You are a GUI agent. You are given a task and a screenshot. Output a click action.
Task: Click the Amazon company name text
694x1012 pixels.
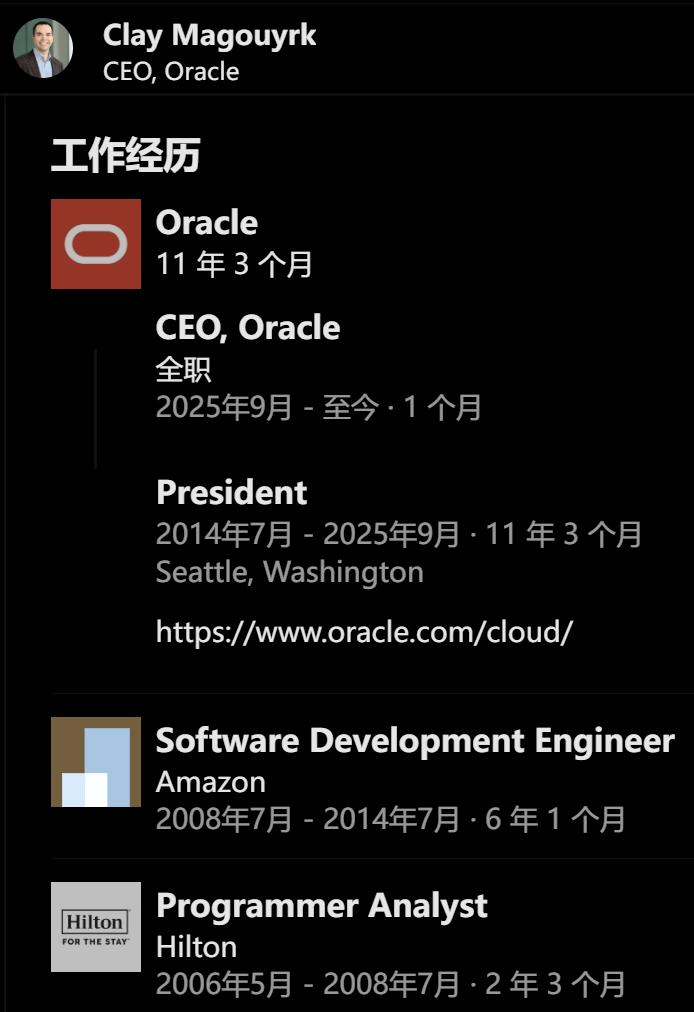211,782
